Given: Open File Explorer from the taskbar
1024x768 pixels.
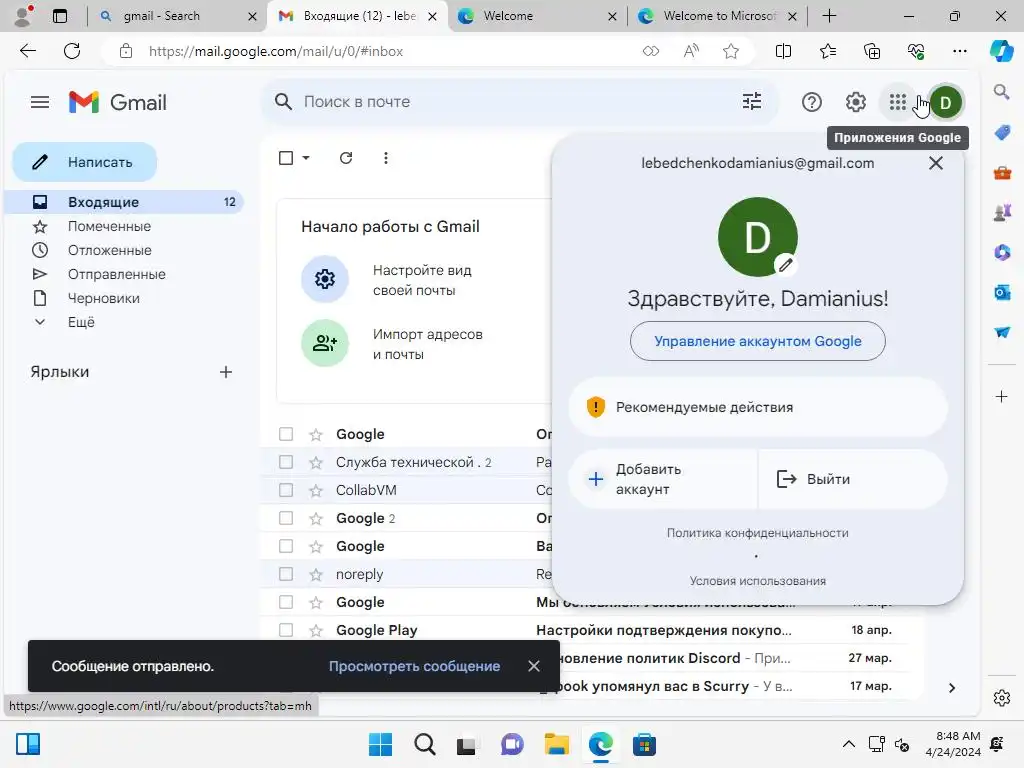Looking at the screenshot, I should click(x=556, y=744).
